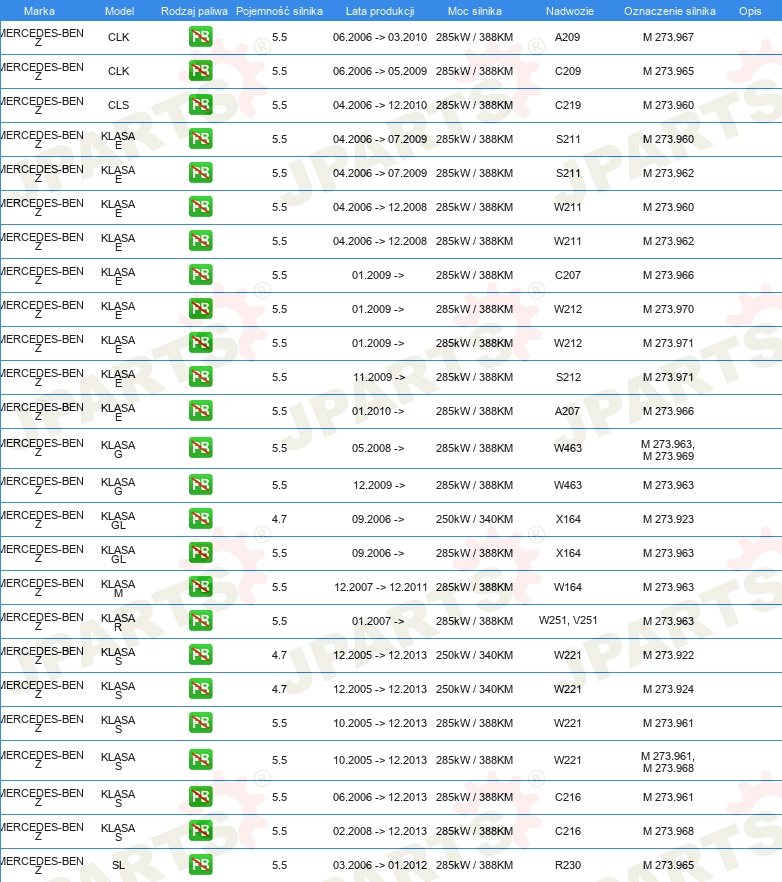Viewport: 782px width, 882px height.
Task: Select engine code M 273.922
Action: pos(668,655)
